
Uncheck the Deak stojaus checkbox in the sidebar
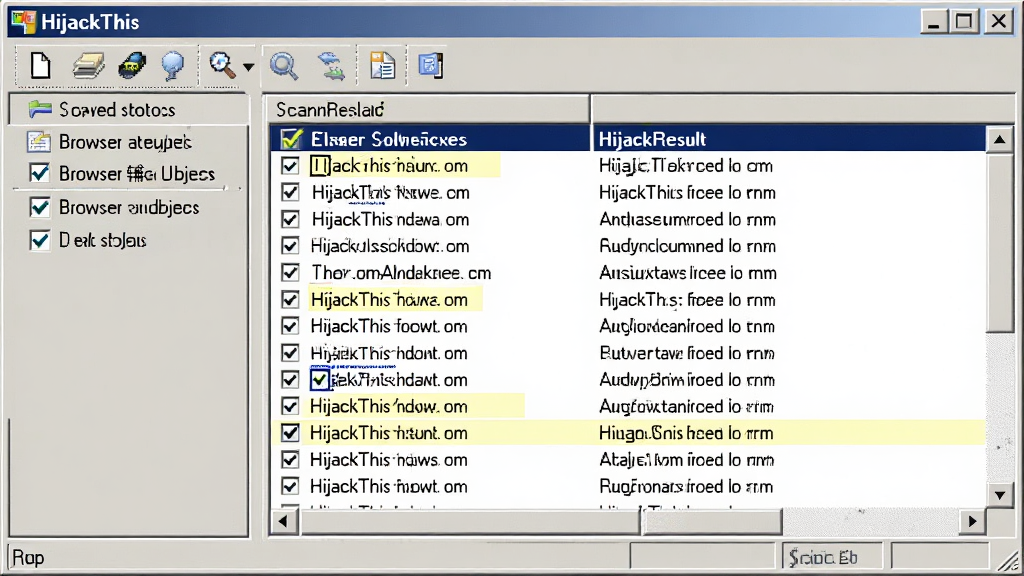point(39,240)
